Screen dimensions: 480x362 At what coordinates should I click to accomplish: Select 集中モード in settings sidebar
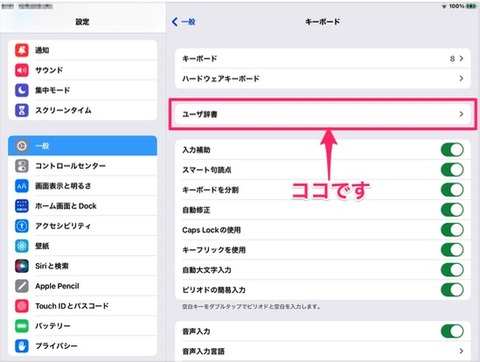click(x=82, y=90)
